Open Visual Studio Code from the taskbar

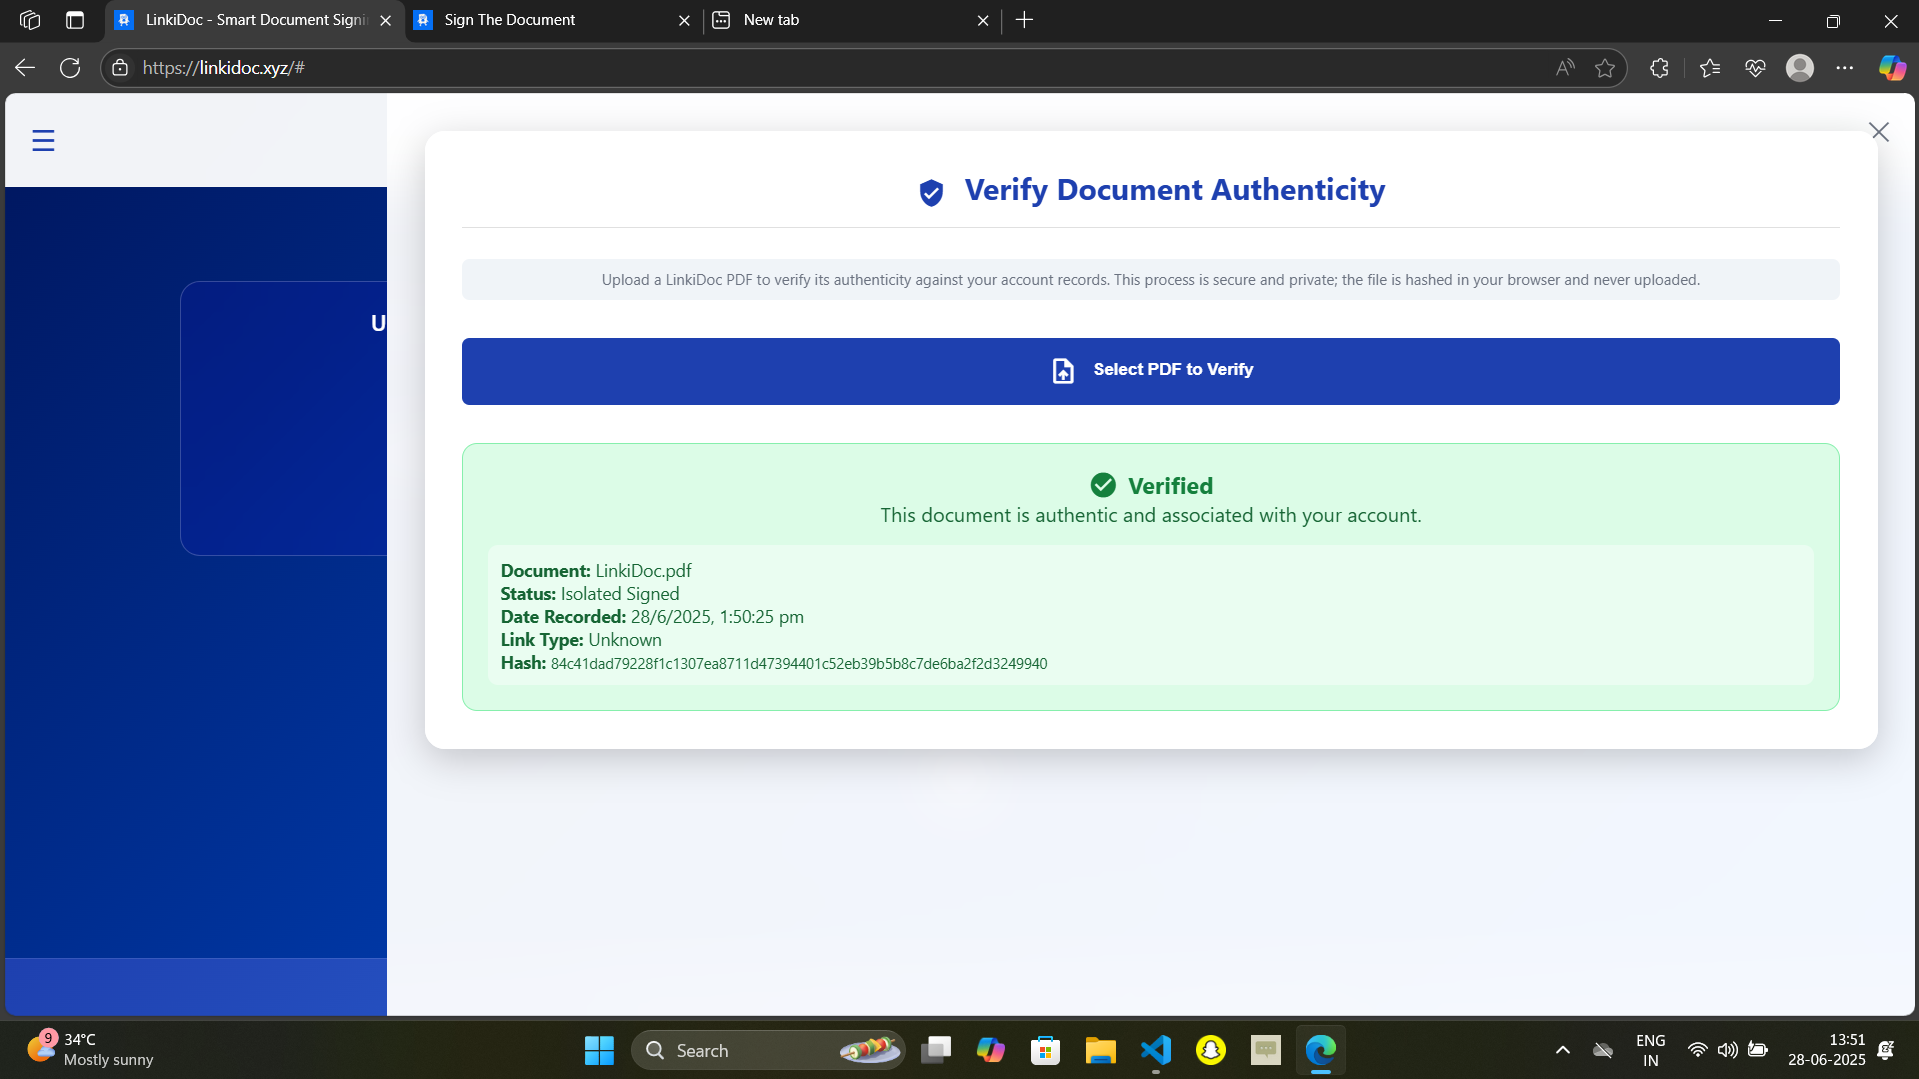(x=1156, y=1050)
